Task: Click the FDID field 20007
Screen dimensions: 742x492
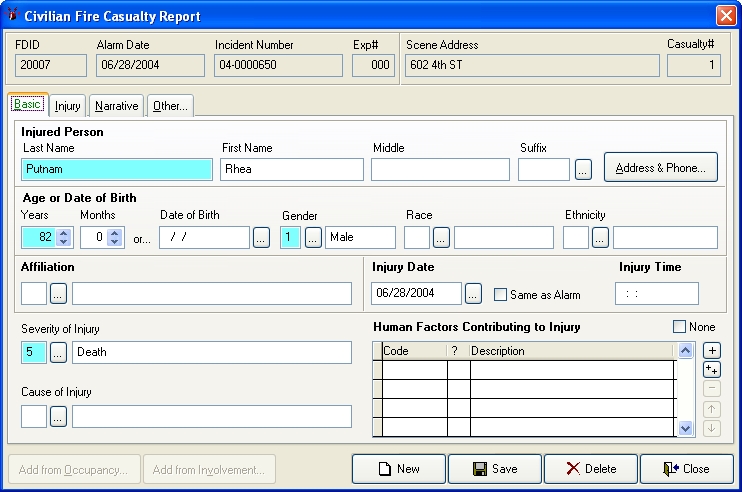Action: (x=51, y=65)
